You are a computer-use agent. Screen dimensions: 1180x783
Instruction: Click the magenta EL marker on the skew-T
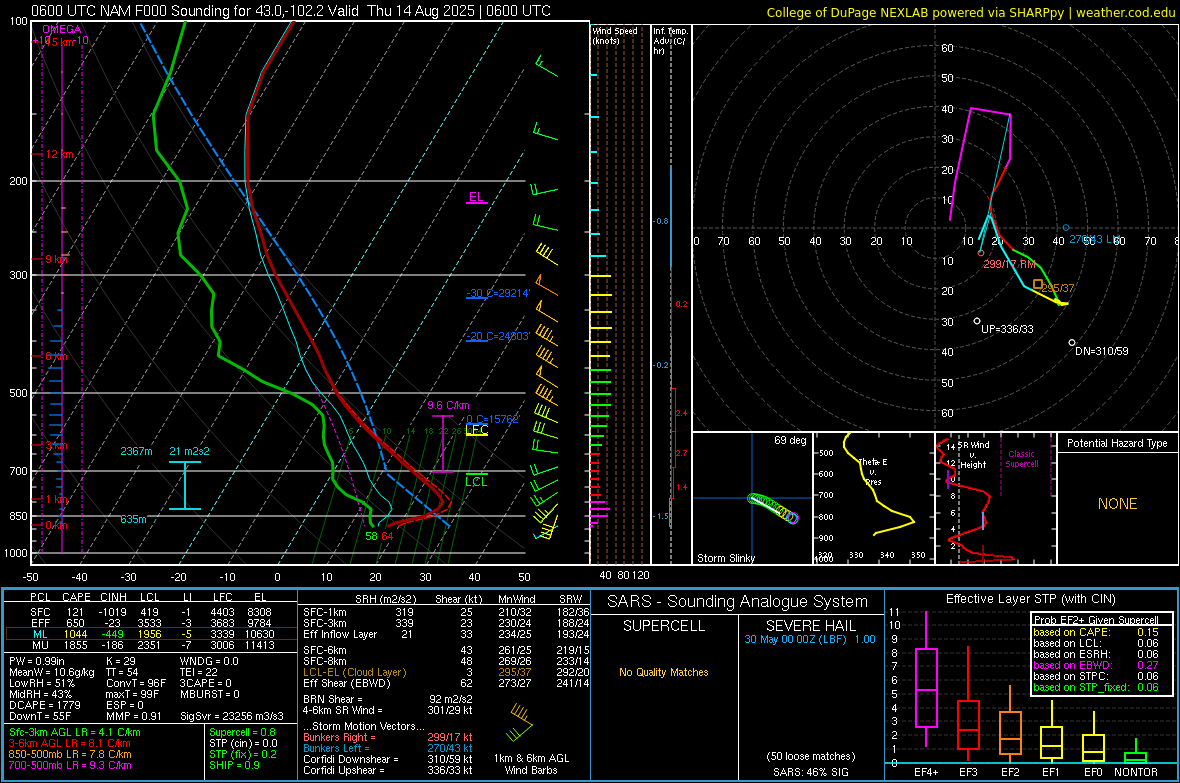(476, 198)
